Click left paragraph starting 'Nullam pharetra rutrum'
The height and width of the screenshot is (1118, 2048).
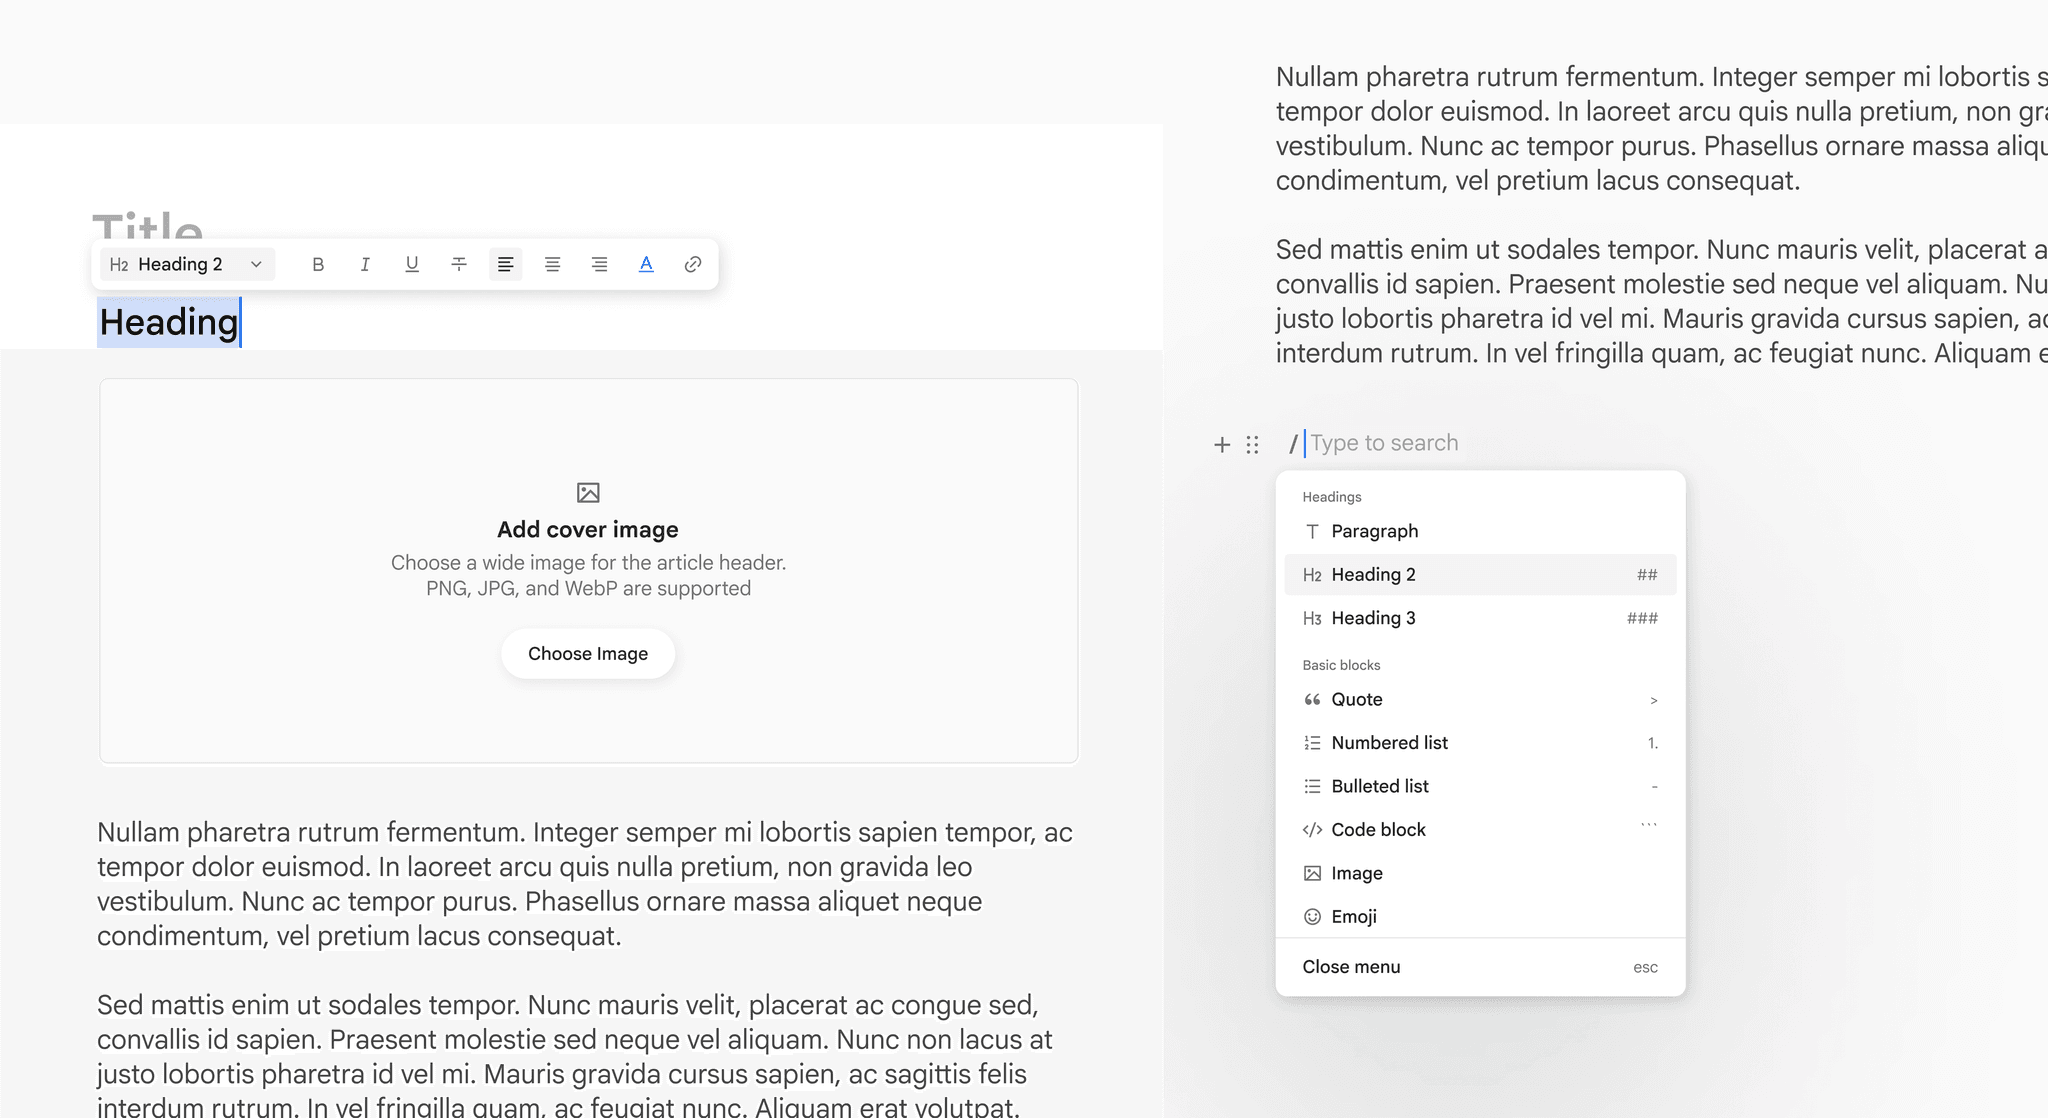click(585, 884)
